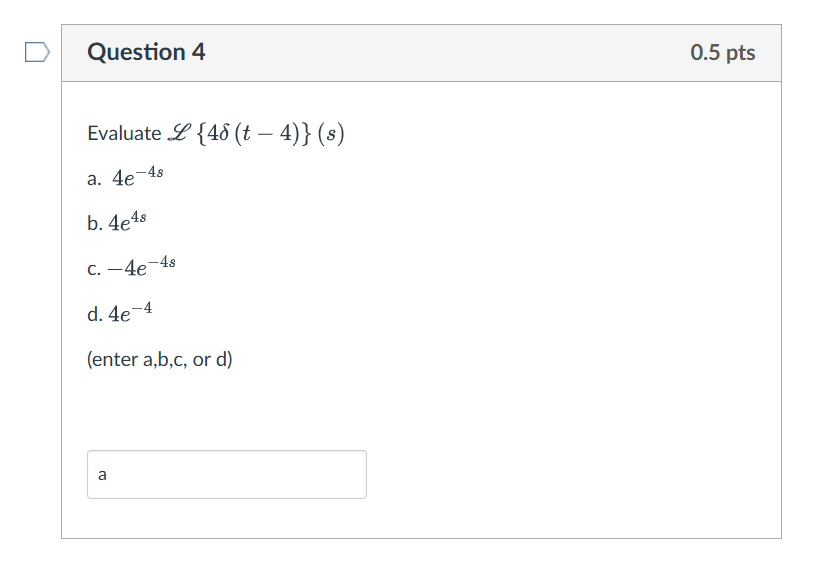Click the 'Evaluate' question text
832x582 pixels.
pyautogui.click(x=123, y=132)
